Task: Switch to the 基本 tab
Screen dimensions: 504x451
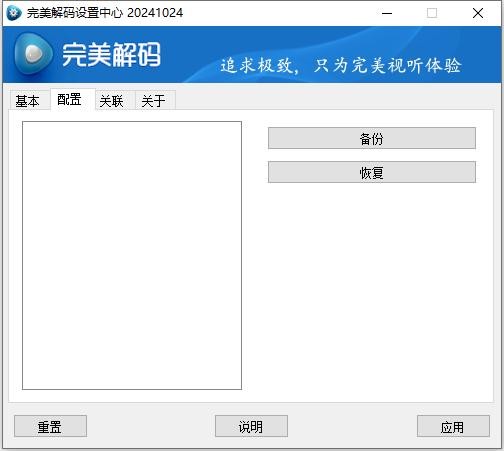Action: pyautogui.click(x=29, y=100)
